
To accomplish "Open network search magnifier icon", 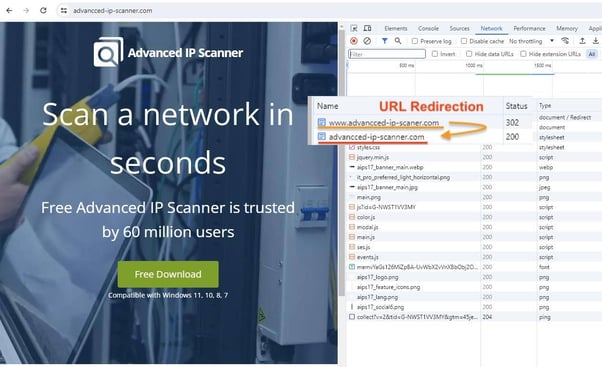I will click(x=398, y=41).
